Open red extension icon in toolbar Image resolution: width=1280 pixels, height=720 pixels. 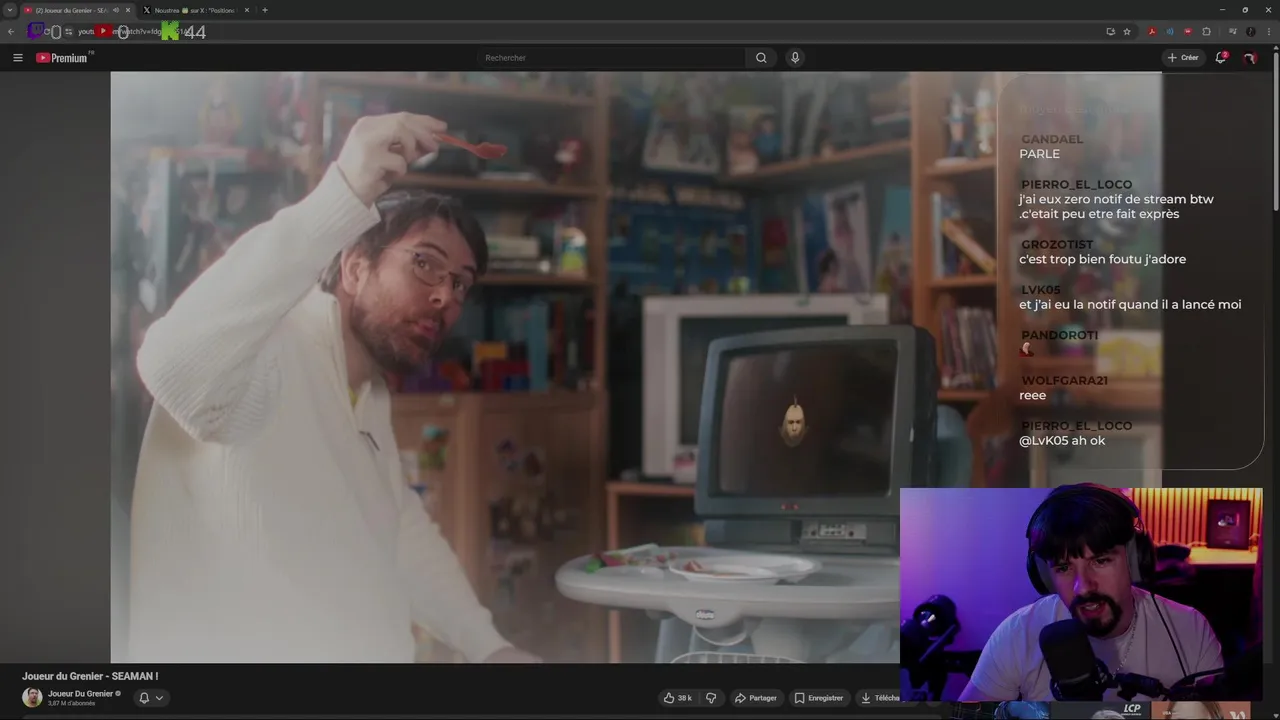click(1188, 31)
